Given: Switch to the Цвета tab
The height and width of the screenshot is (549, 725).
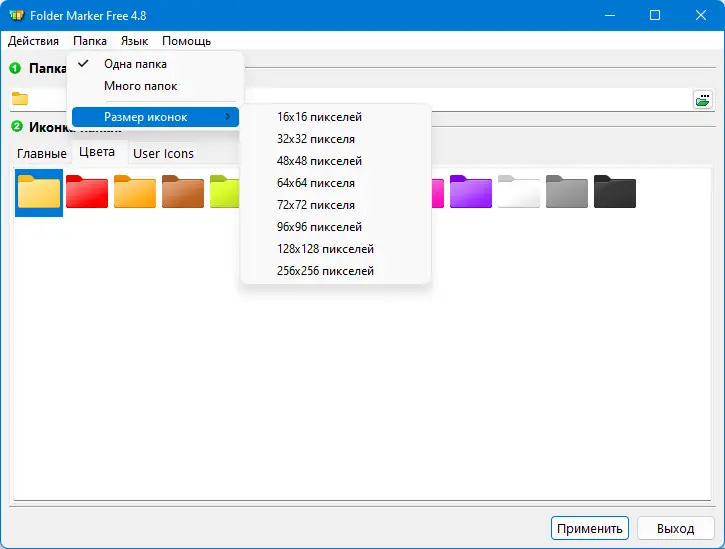Looking at the screenshot, I should (x=97, y=152).
